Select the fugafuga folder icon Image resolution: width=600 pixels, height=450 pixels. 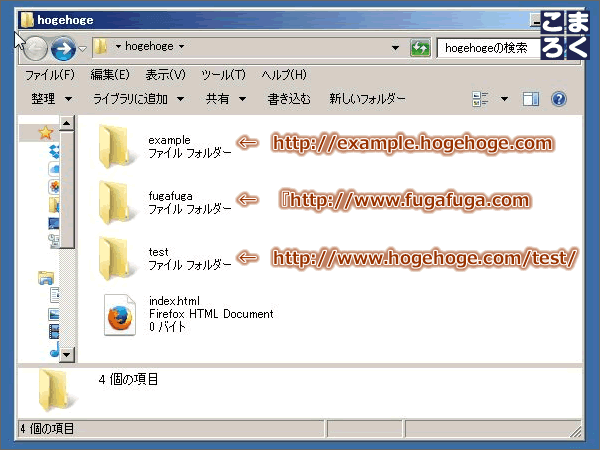click(x=116, y=202)
